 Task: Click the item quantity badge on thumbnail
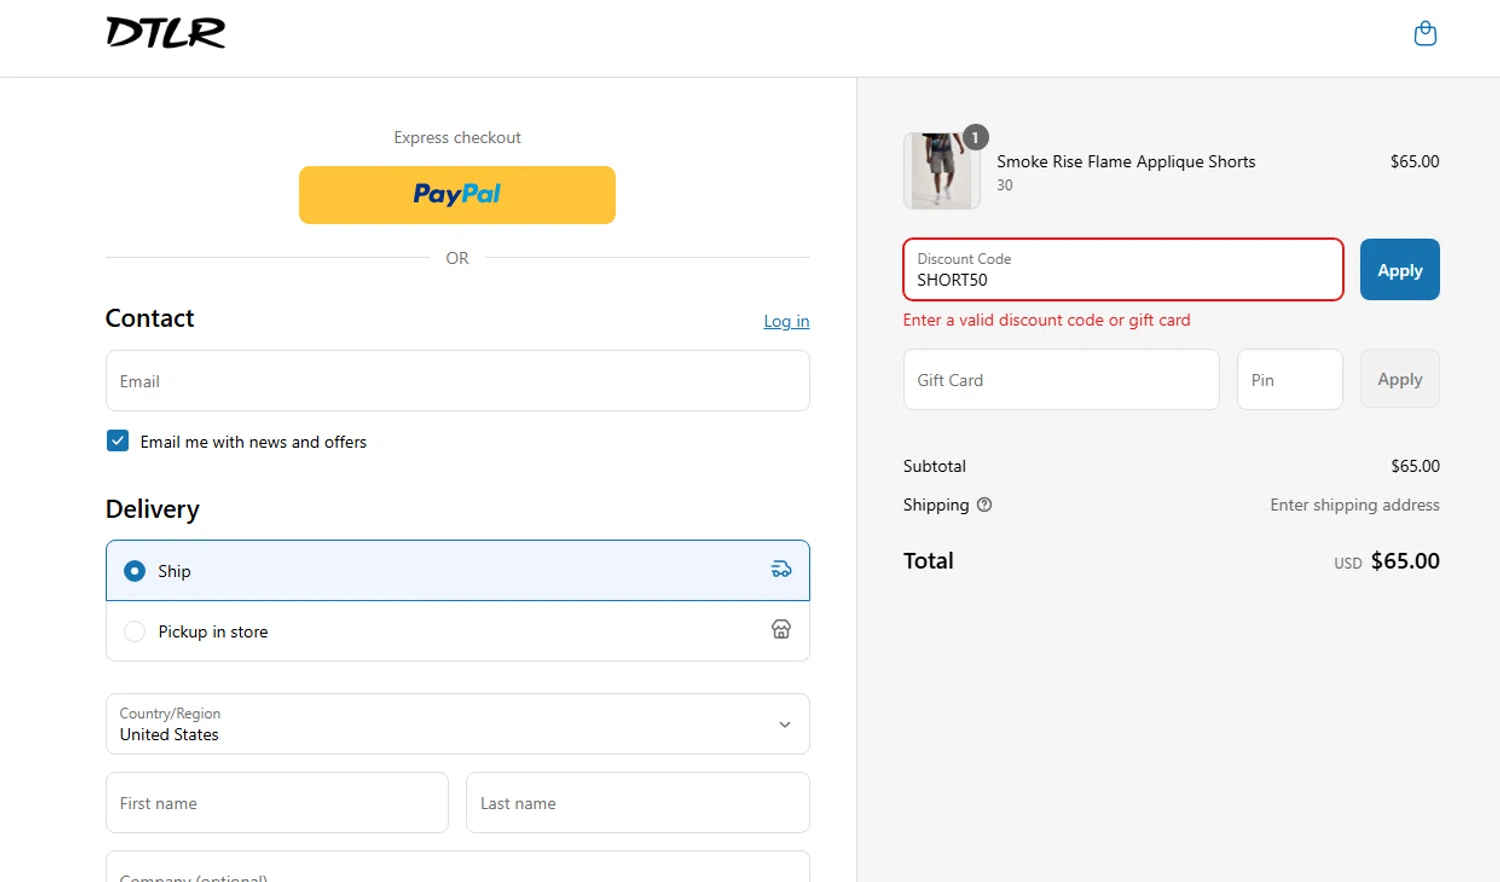(x=975, y=138)
